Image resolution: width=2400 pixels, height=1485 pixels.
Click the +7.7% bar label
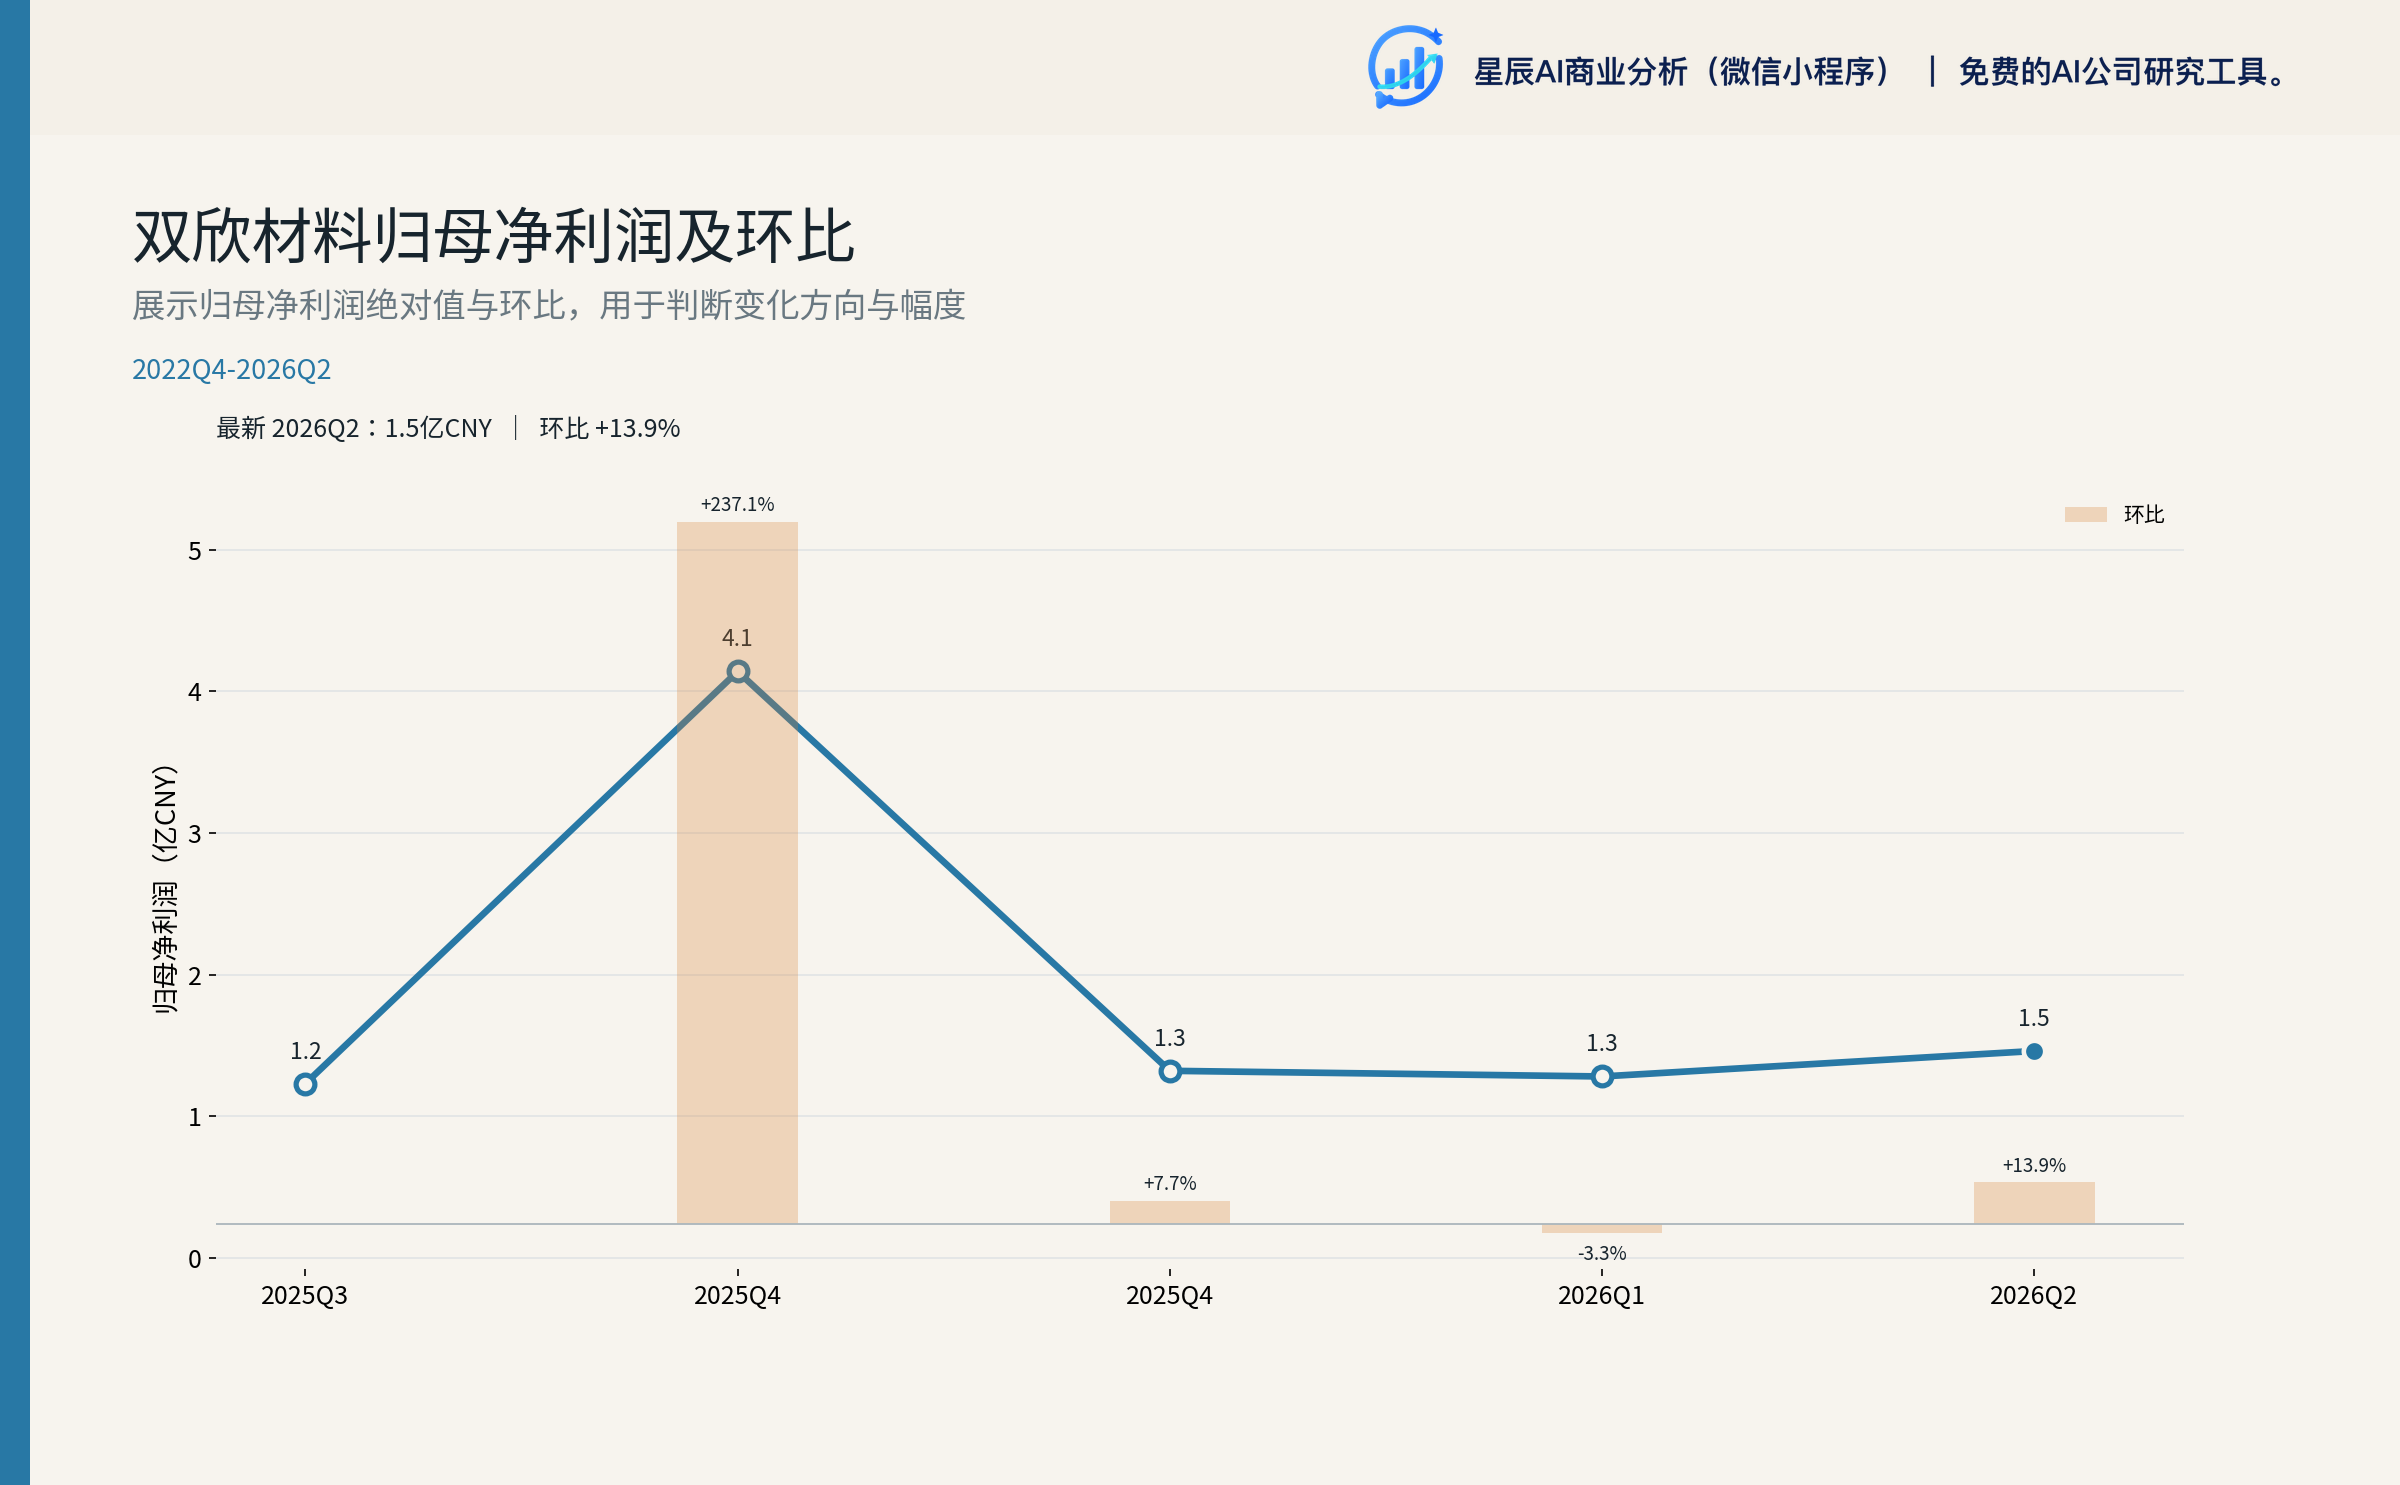1170,1183
